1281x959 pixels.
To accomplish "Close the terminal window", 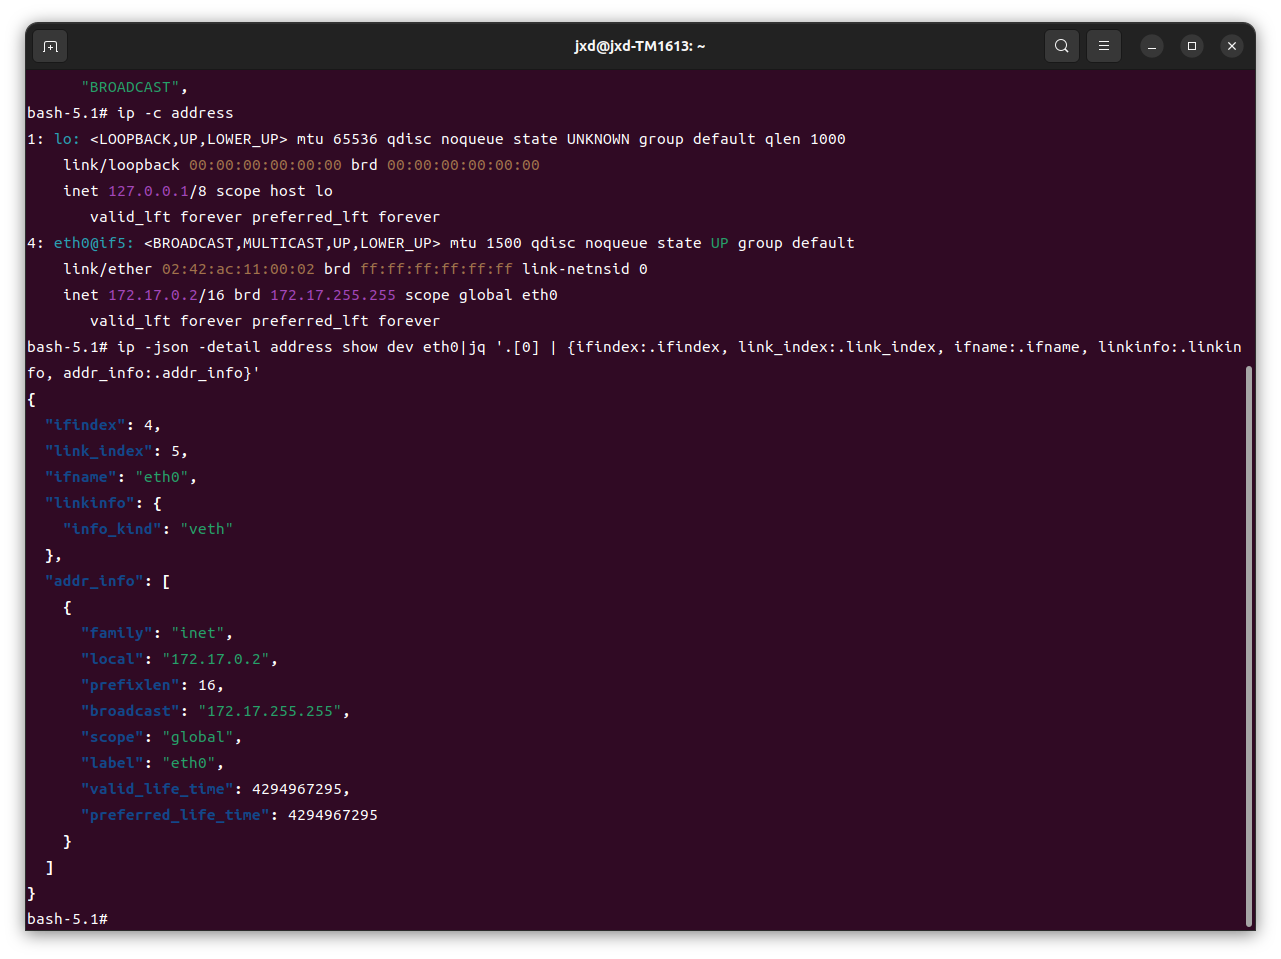I will tap(1232, 46).
